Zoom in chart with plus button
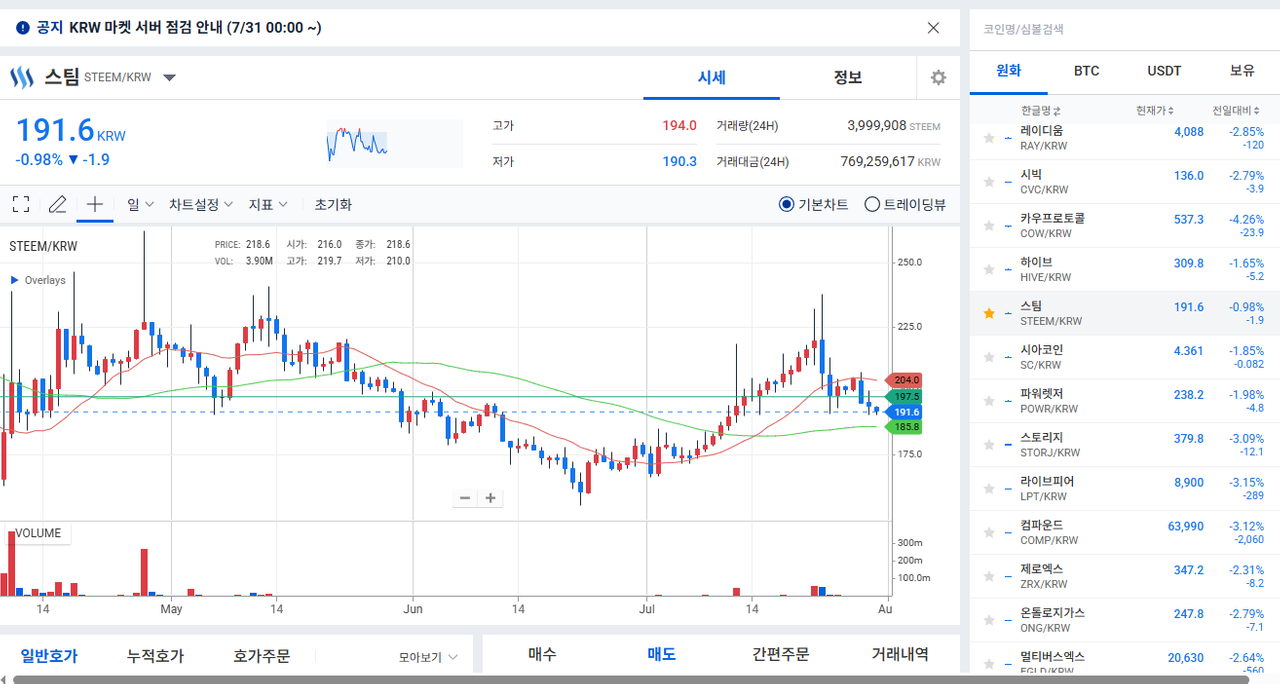 tap(490, 498)
